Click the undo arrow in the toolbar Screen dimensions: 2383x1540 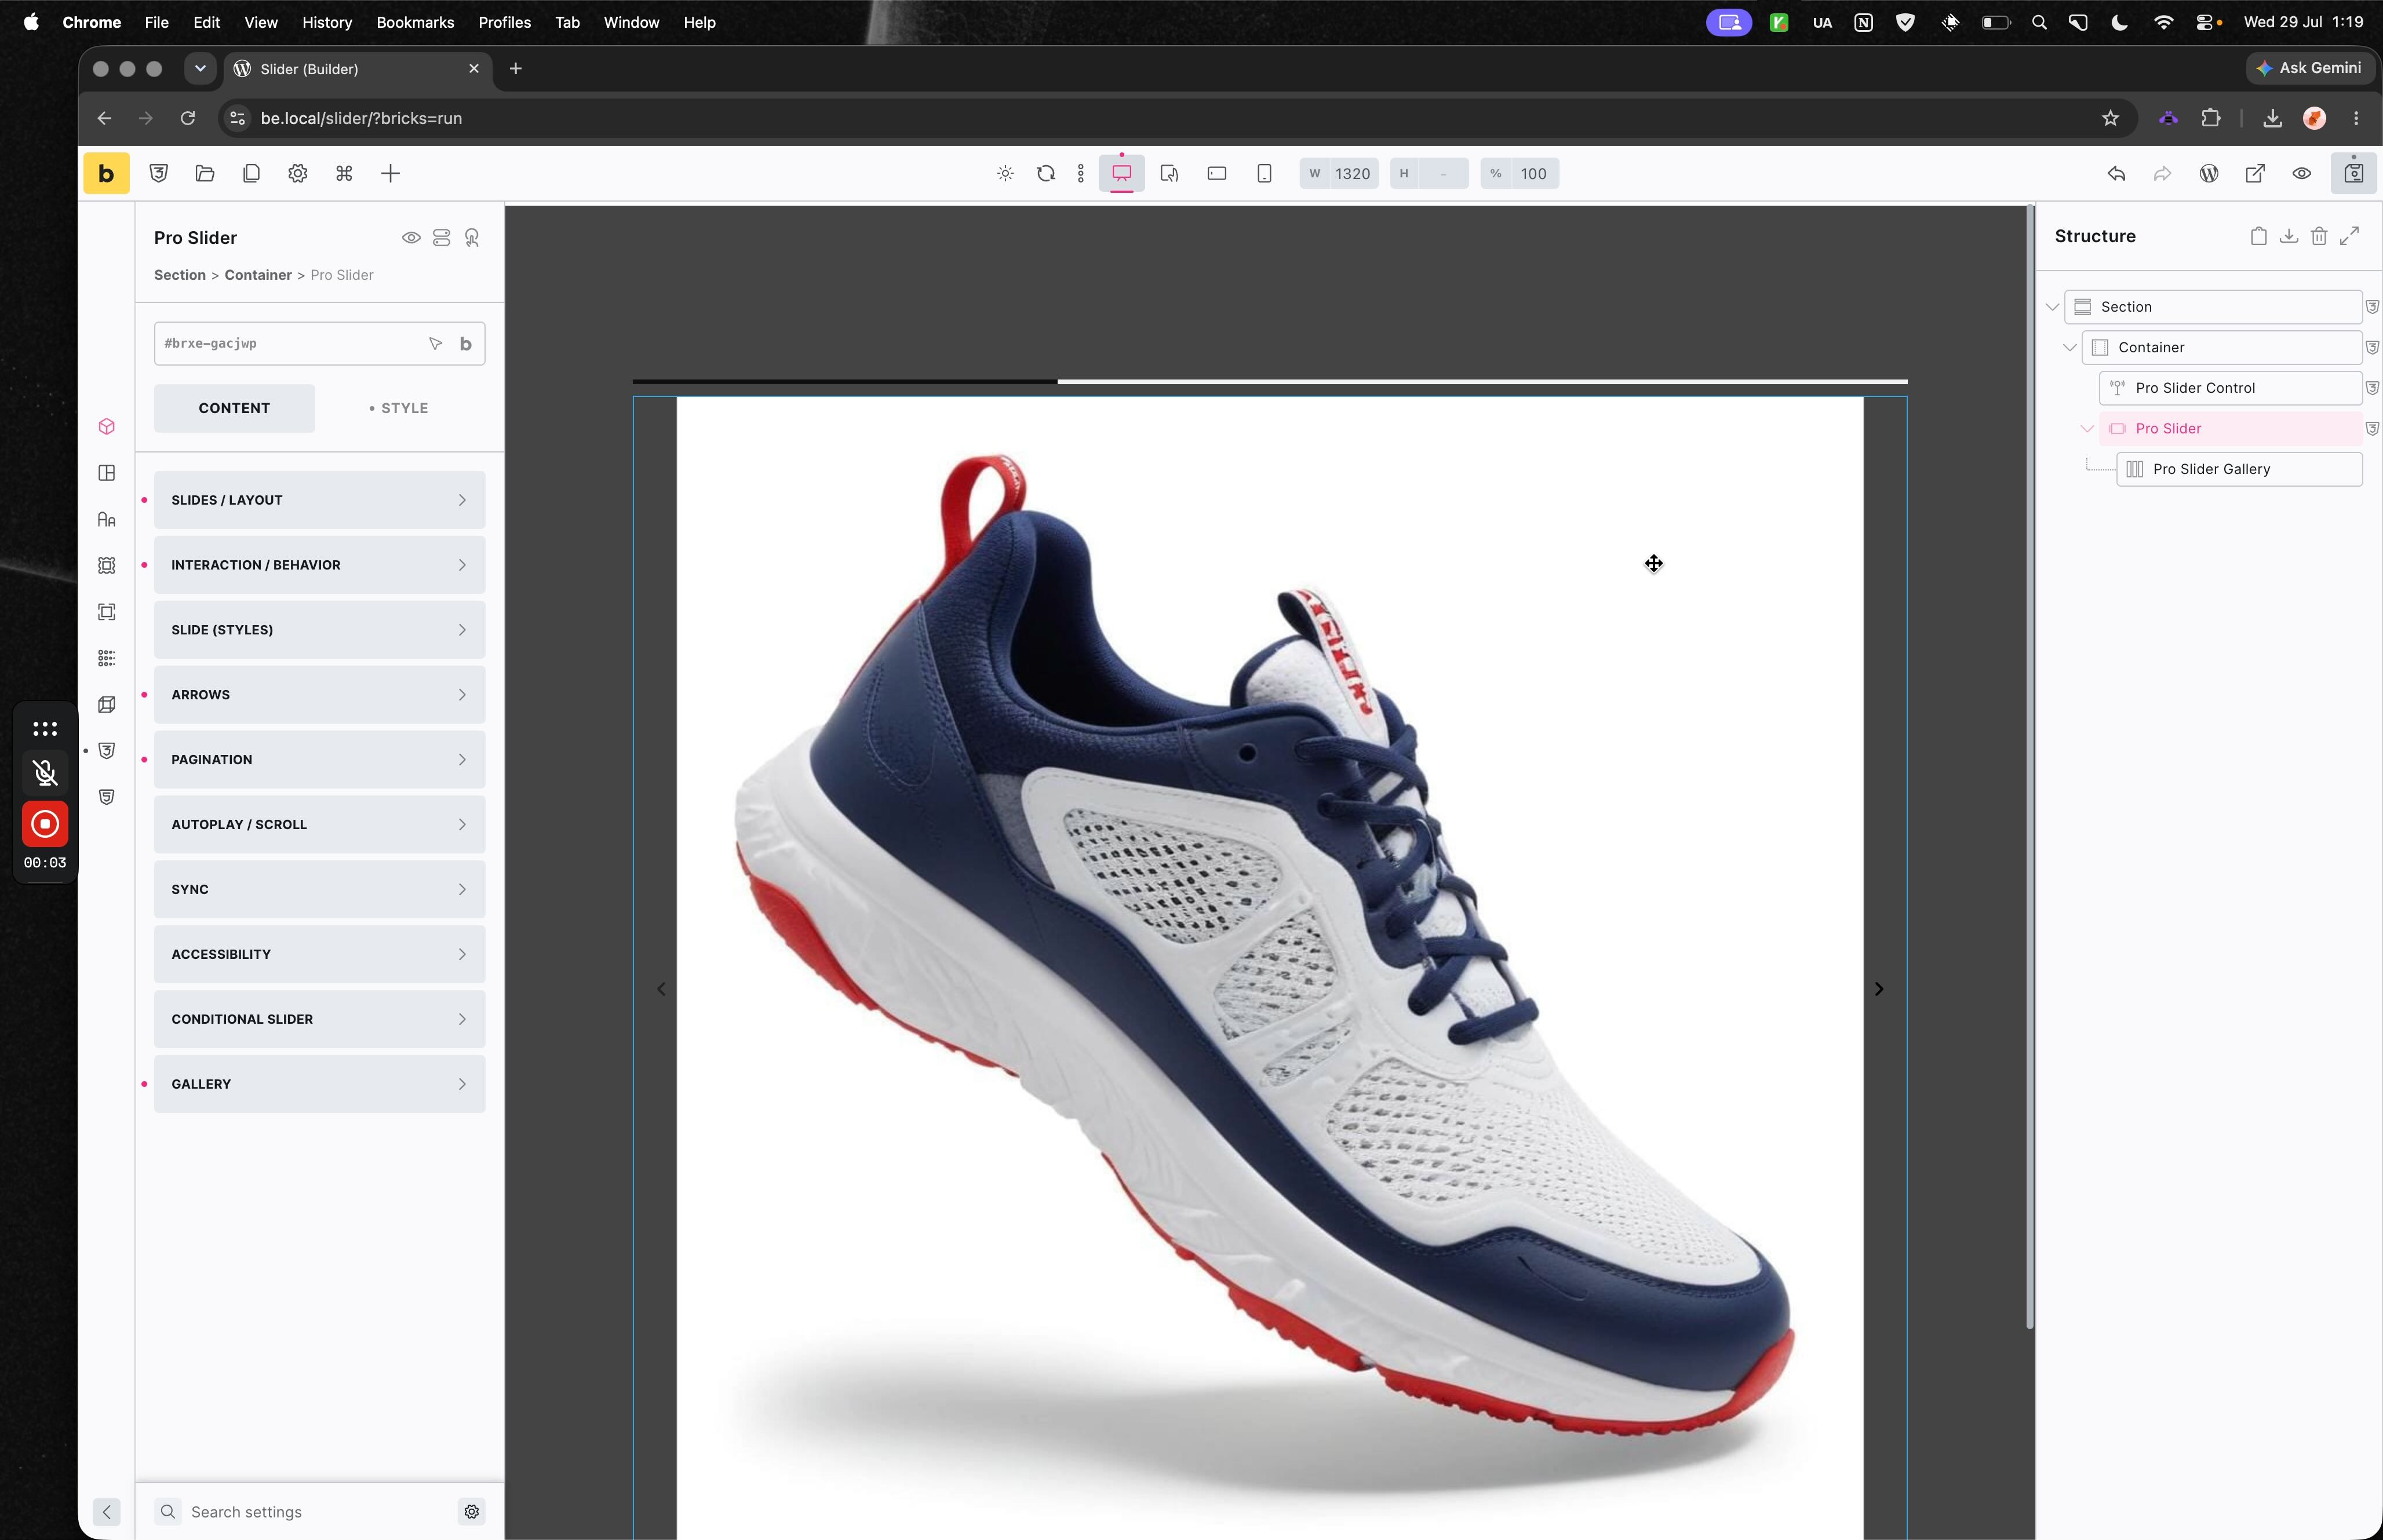pyautogui.click(x=2116, y=173)
